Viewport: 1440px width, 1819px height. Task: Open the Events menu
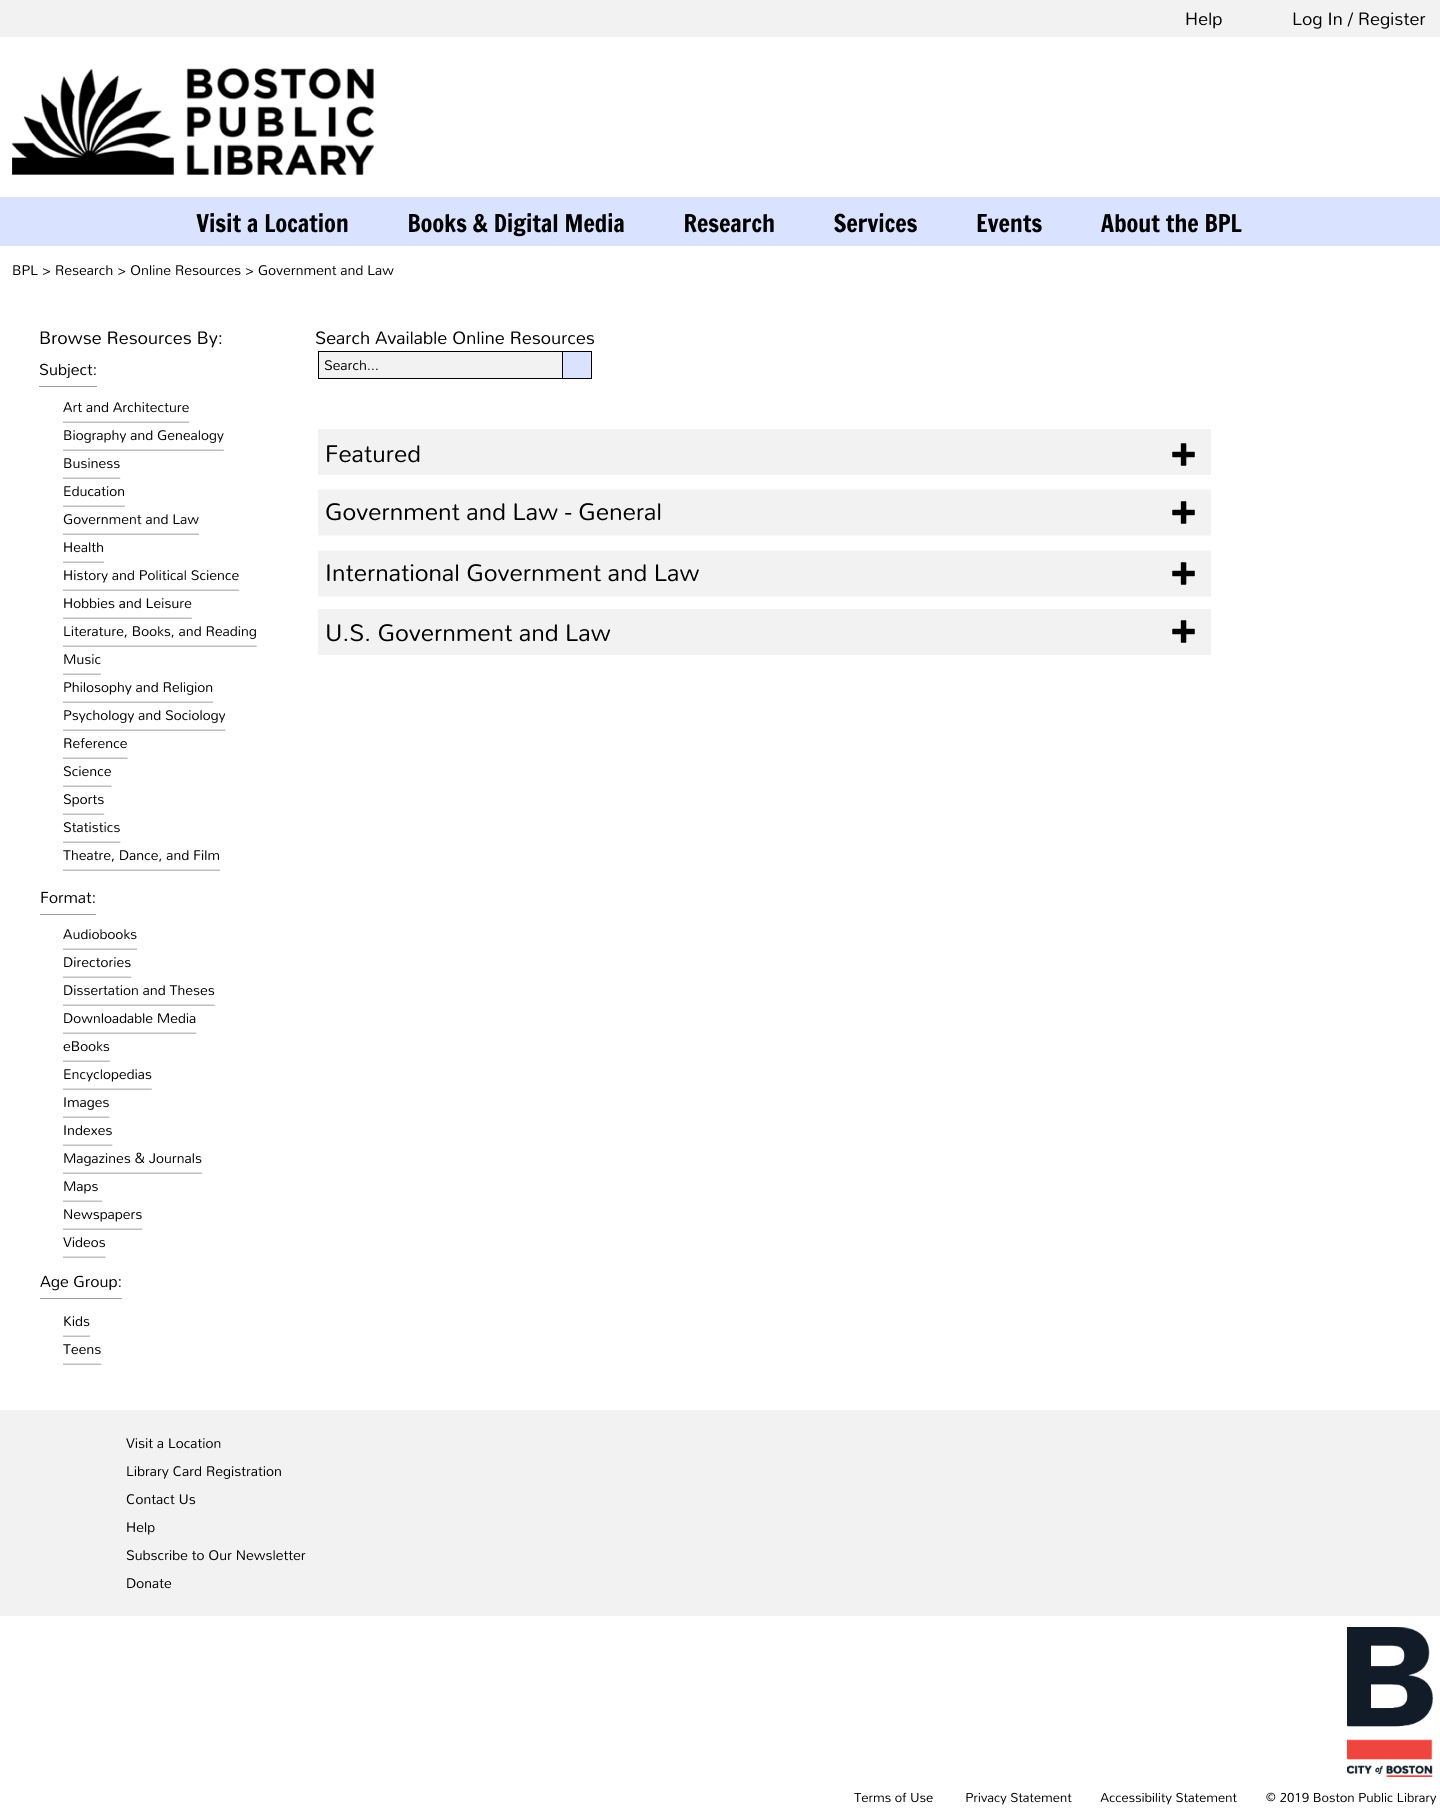click(x=1009, y=223)
